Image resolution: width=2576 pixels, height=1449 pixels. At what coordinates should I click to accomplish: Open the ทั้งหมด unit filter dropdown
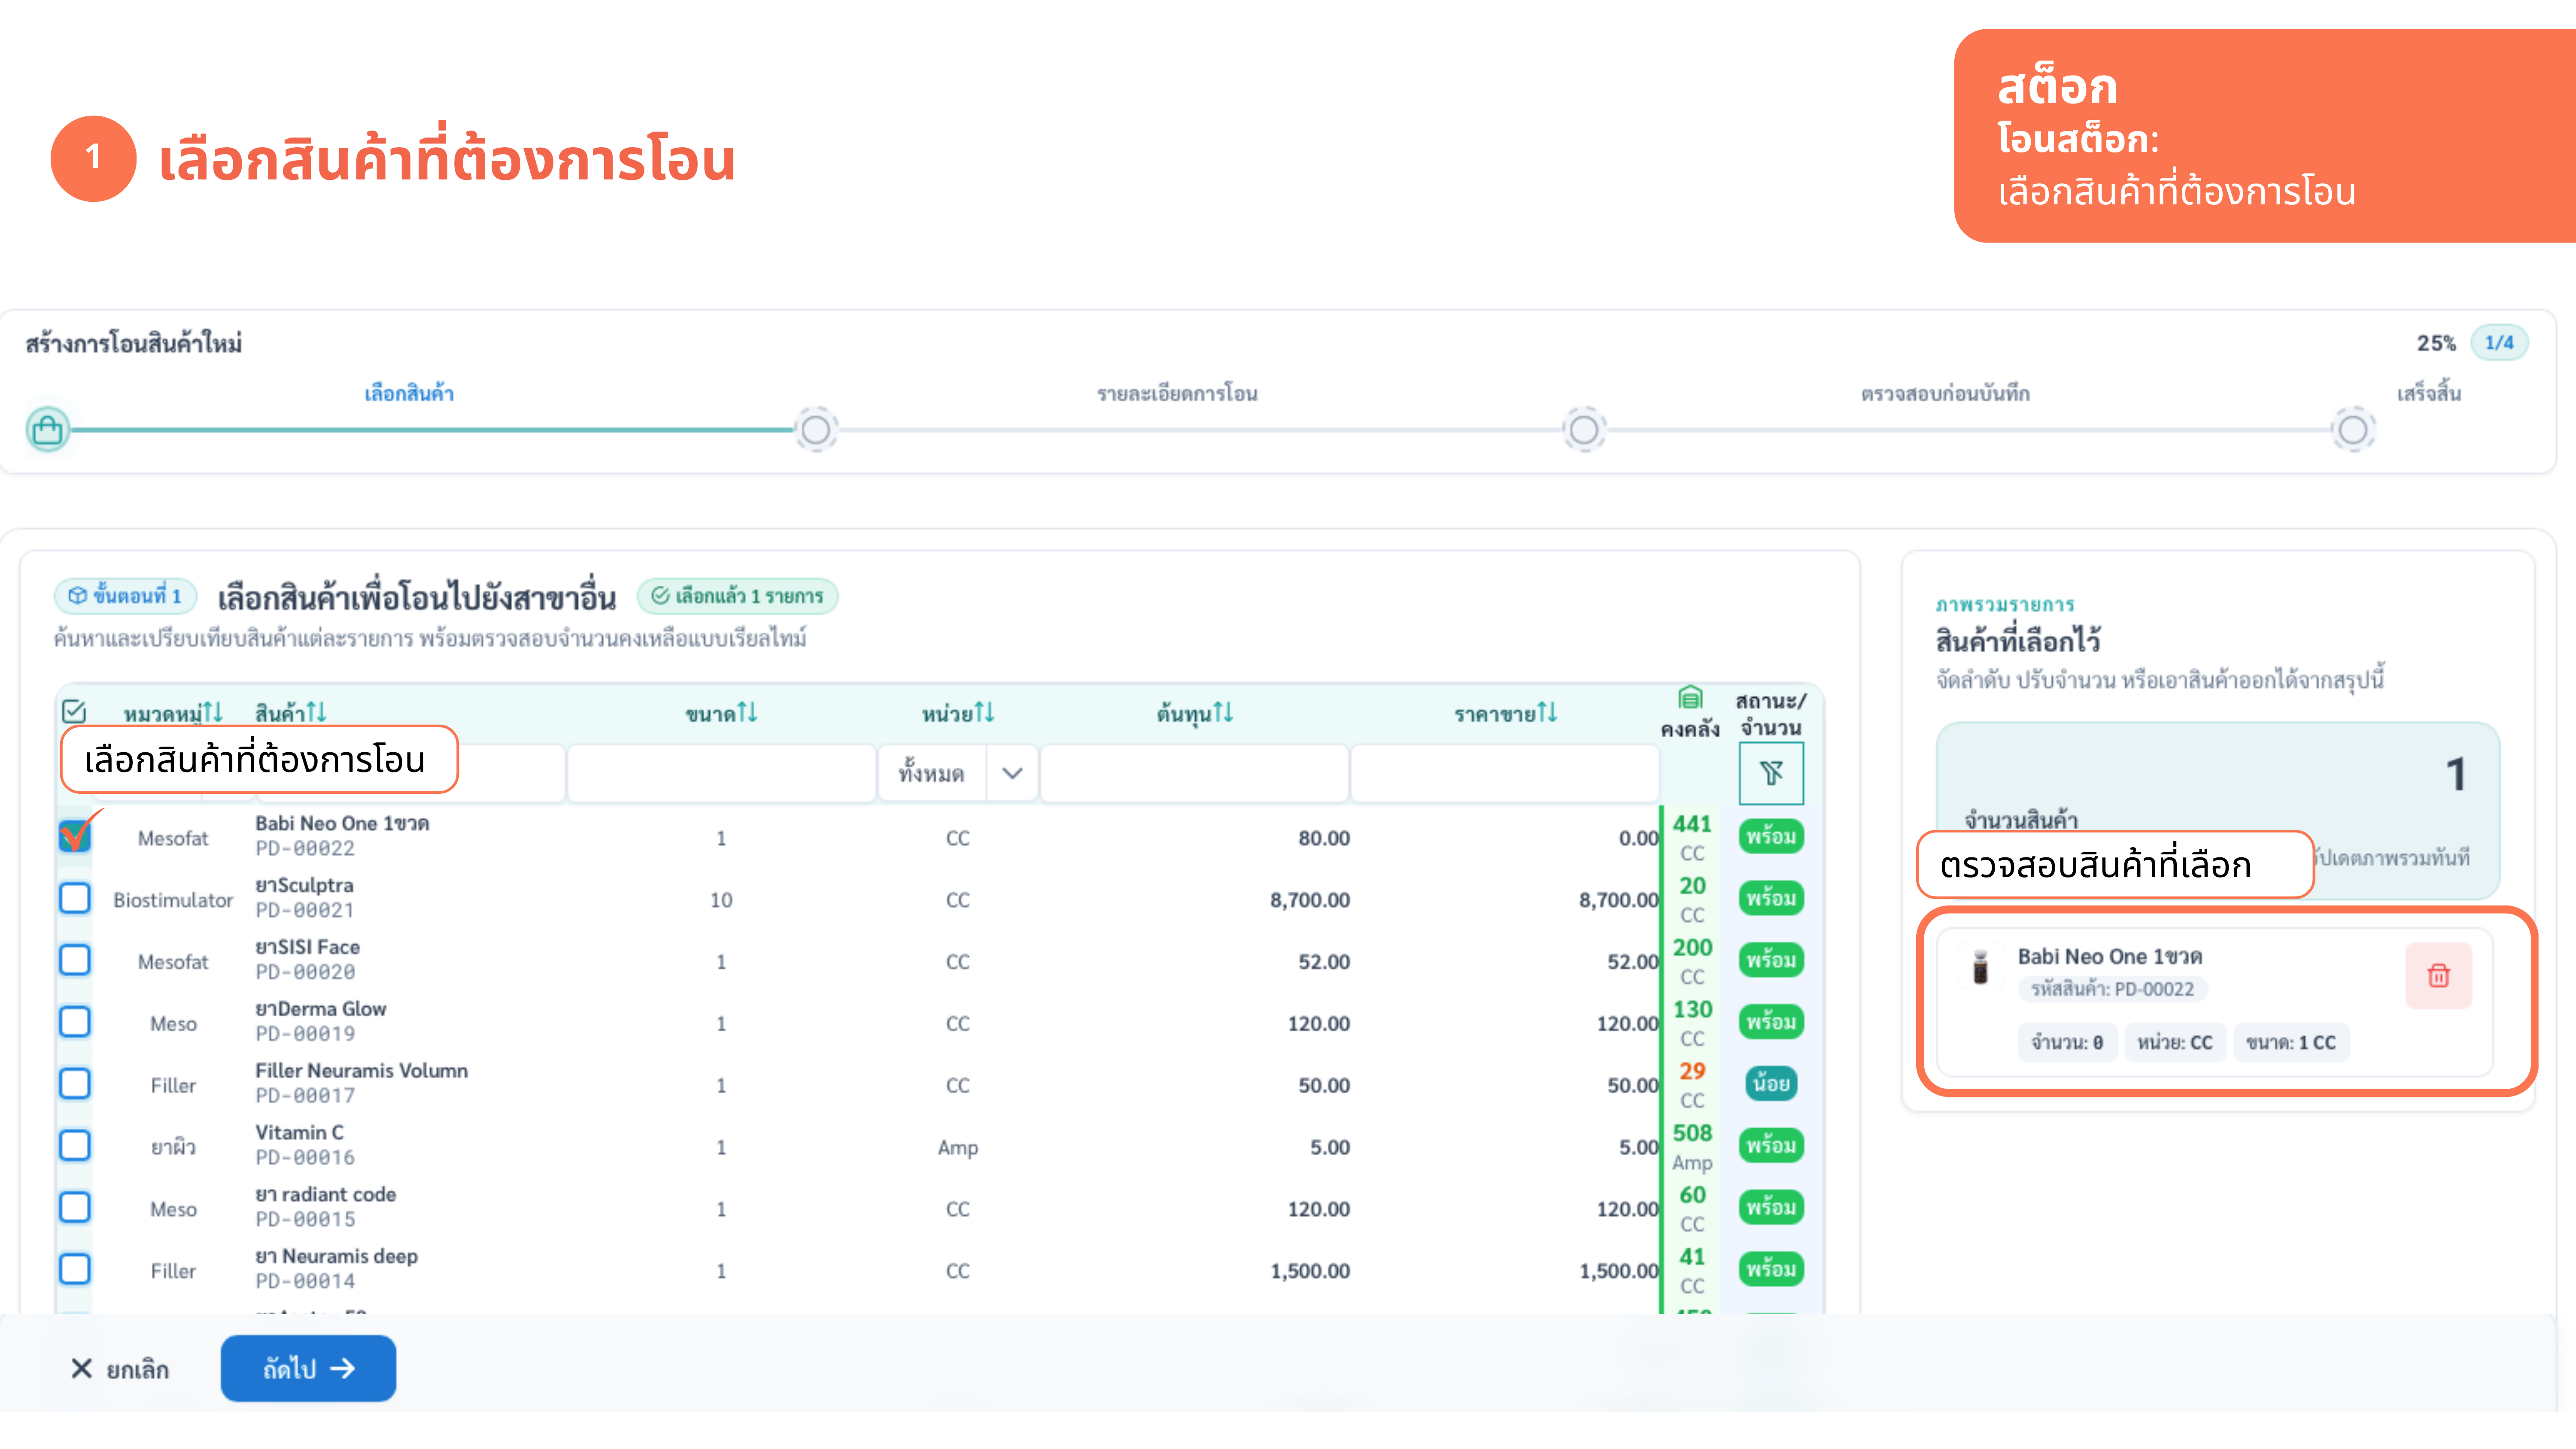click(958, 773)
